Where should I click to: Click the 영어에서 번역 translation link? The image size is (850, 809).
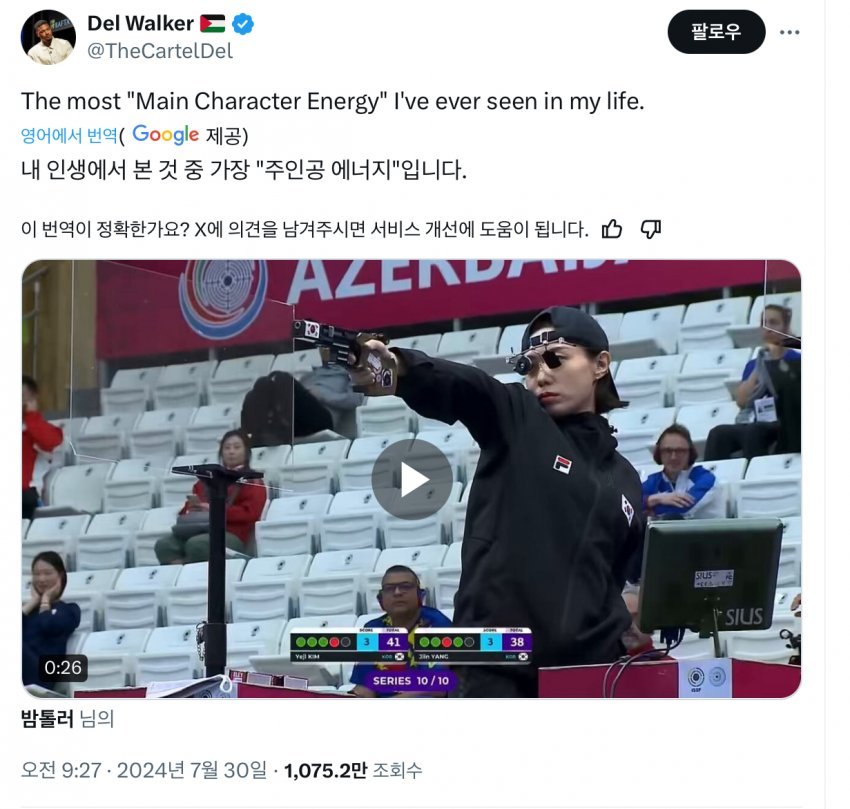pyautogui.click(x=69, y=135)
